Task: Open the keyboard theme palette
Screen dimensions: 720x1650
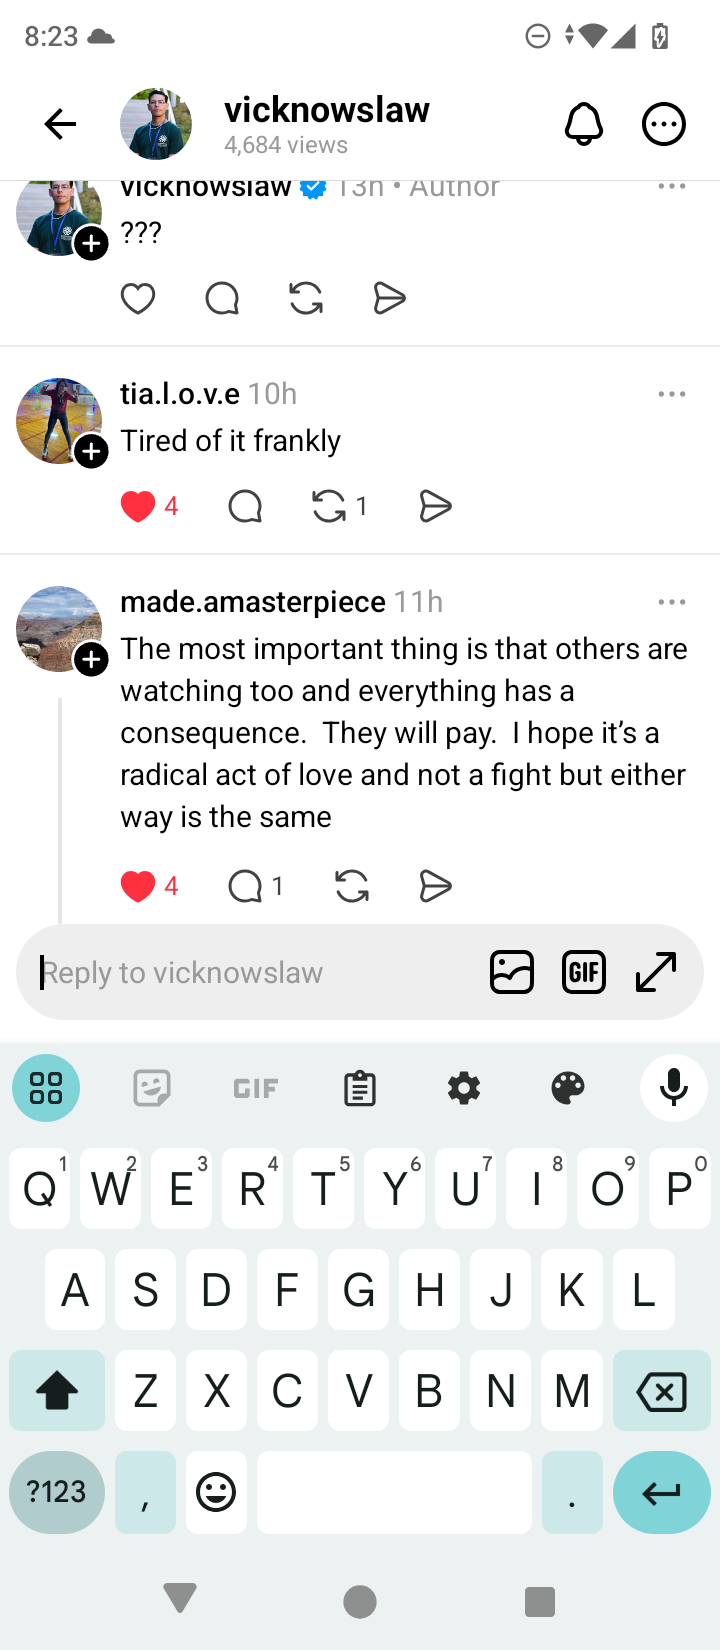Action: 568,1088
